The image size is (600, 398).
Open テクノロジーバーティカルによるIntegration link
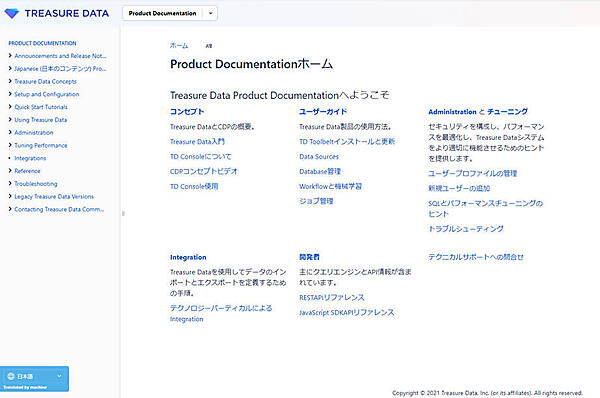pyautogui.click(x=221, y=313)
